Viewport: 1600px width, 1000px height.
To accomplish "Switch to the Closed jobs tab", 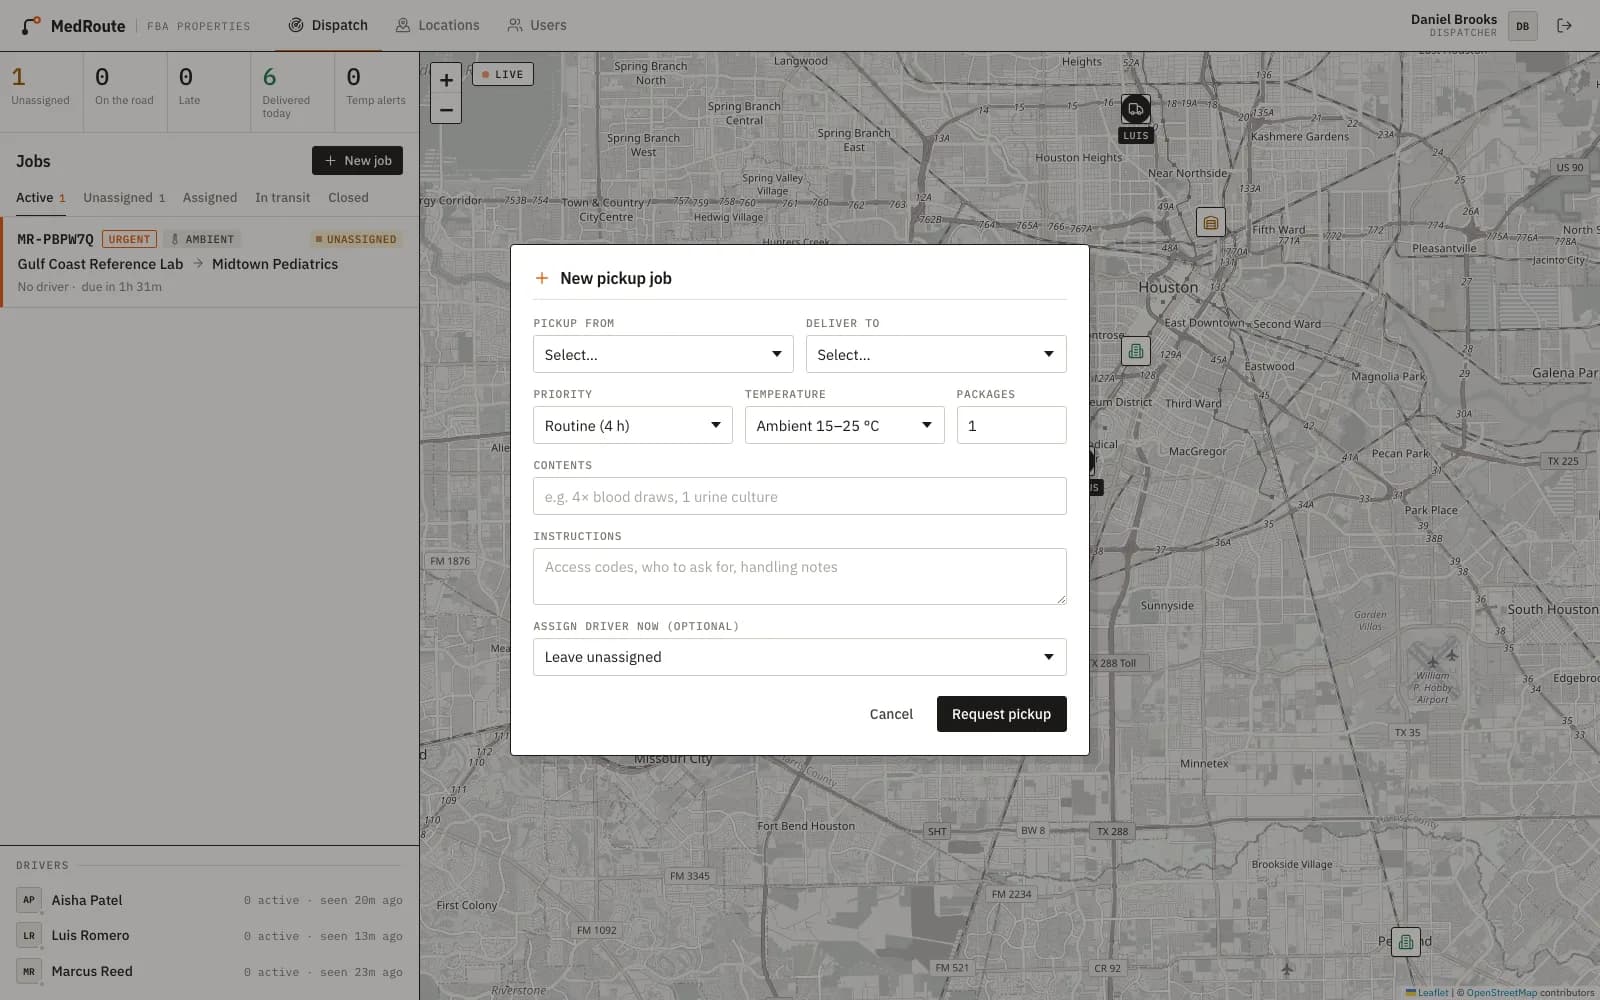I will (x=348, y=198).
